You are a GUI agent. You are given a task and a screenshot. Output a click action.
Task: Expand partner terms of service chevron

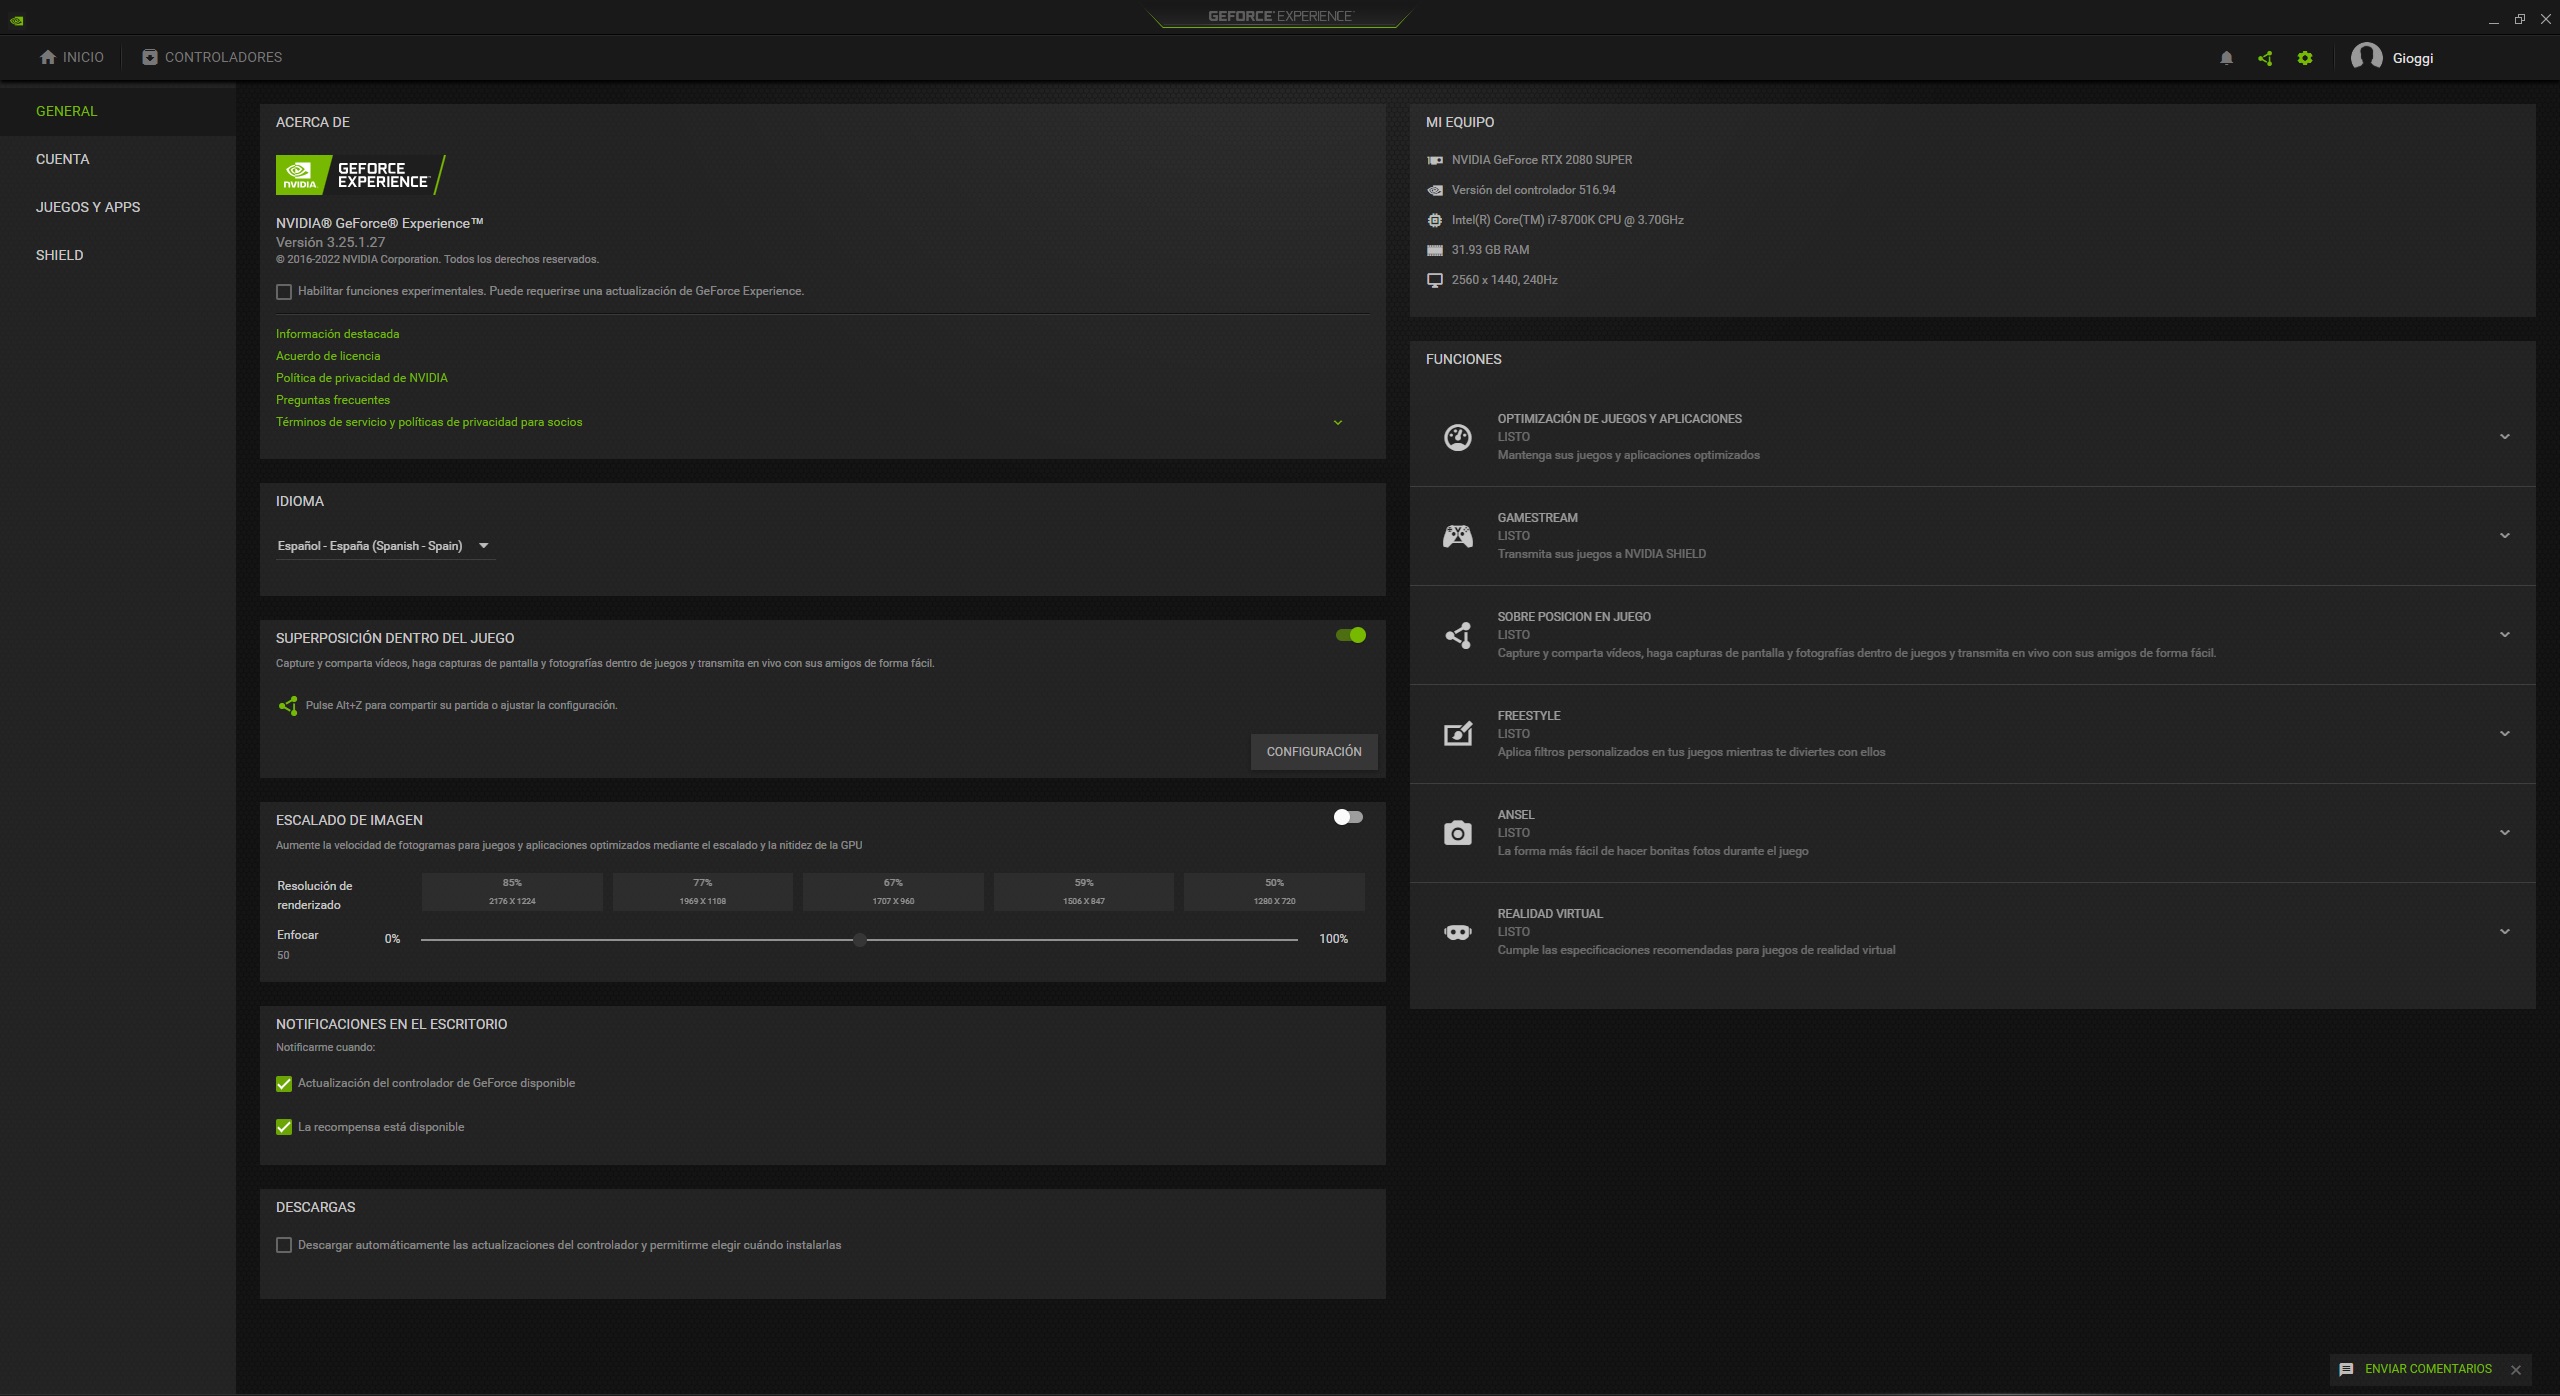click(x=1338, y=423)
